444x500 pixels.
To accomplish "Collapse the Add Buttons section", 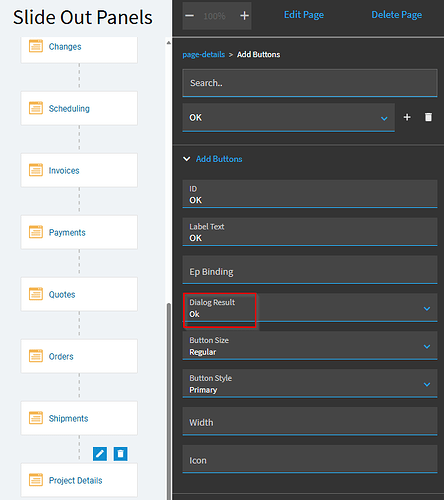I will (x=187, y=159).
